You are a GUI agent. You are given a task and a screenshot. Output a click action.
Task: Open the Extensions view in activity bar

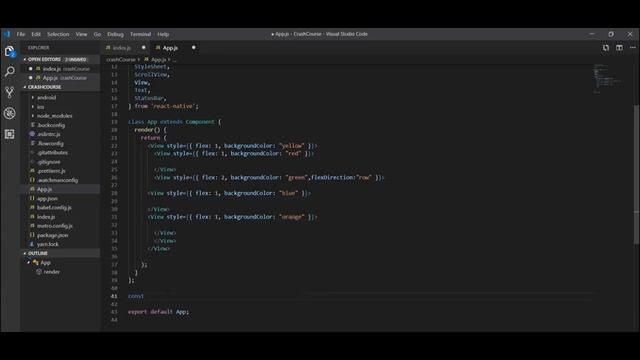click(x=10, y=134)
